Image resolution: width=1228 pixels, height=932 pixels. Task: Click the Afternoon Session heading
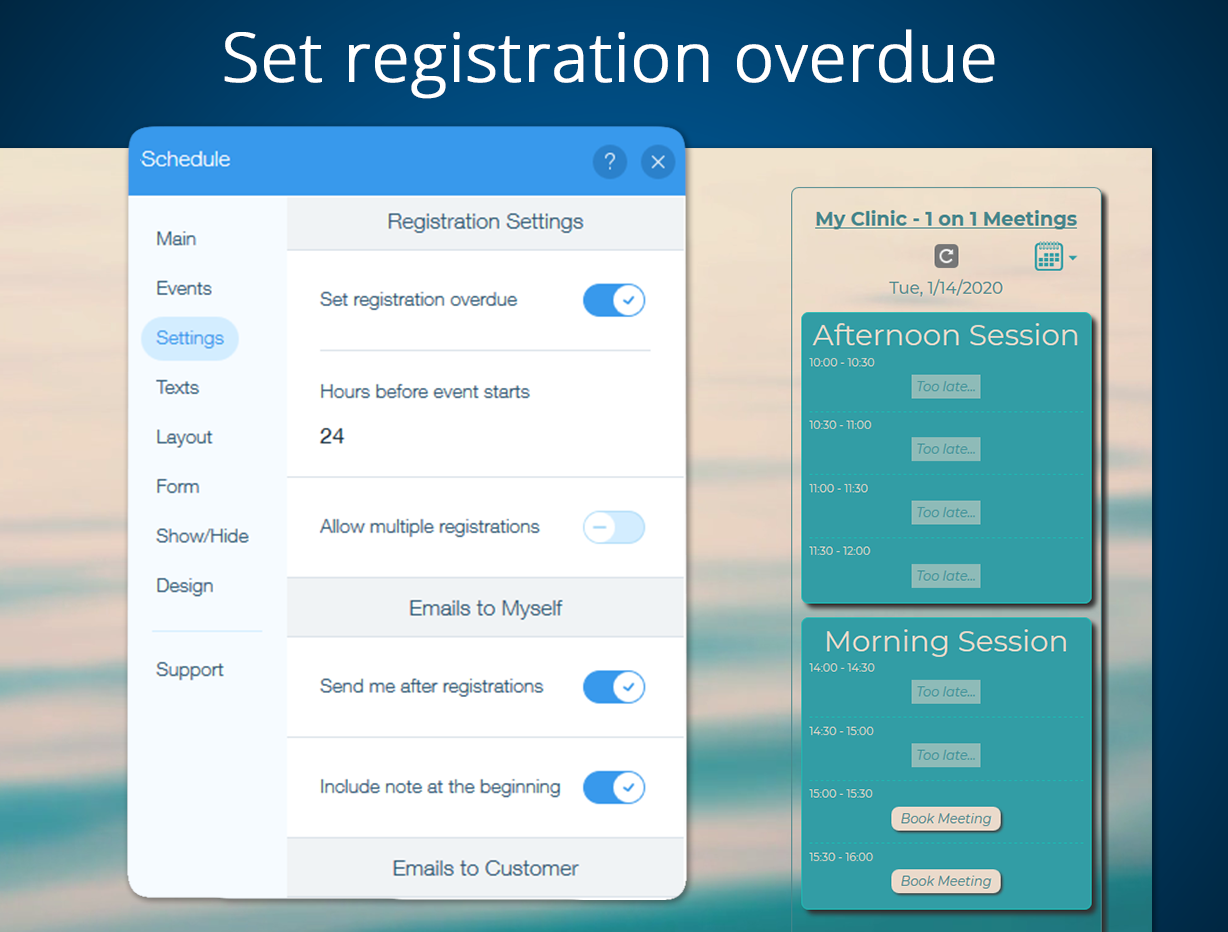[x=946, y=335]
